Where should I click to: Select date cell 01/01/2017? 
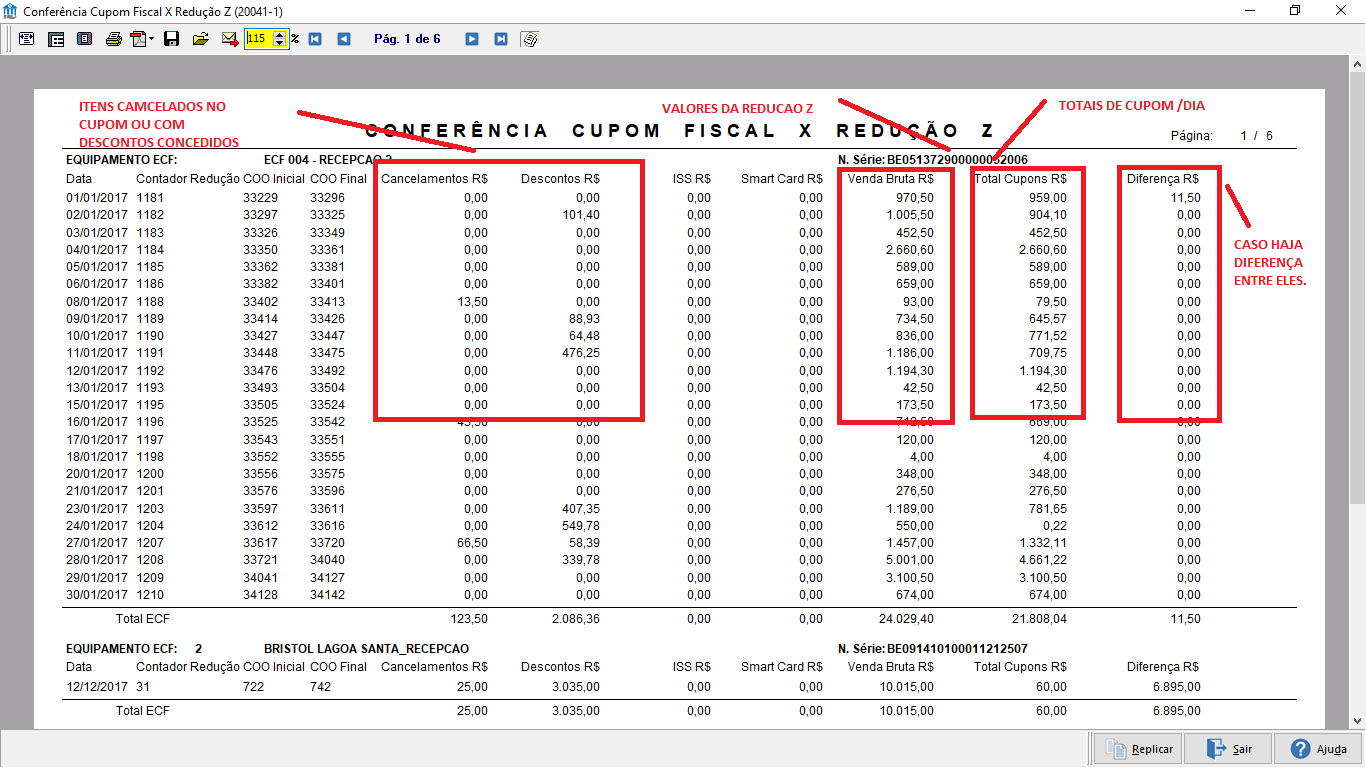[x=97, y=197]
